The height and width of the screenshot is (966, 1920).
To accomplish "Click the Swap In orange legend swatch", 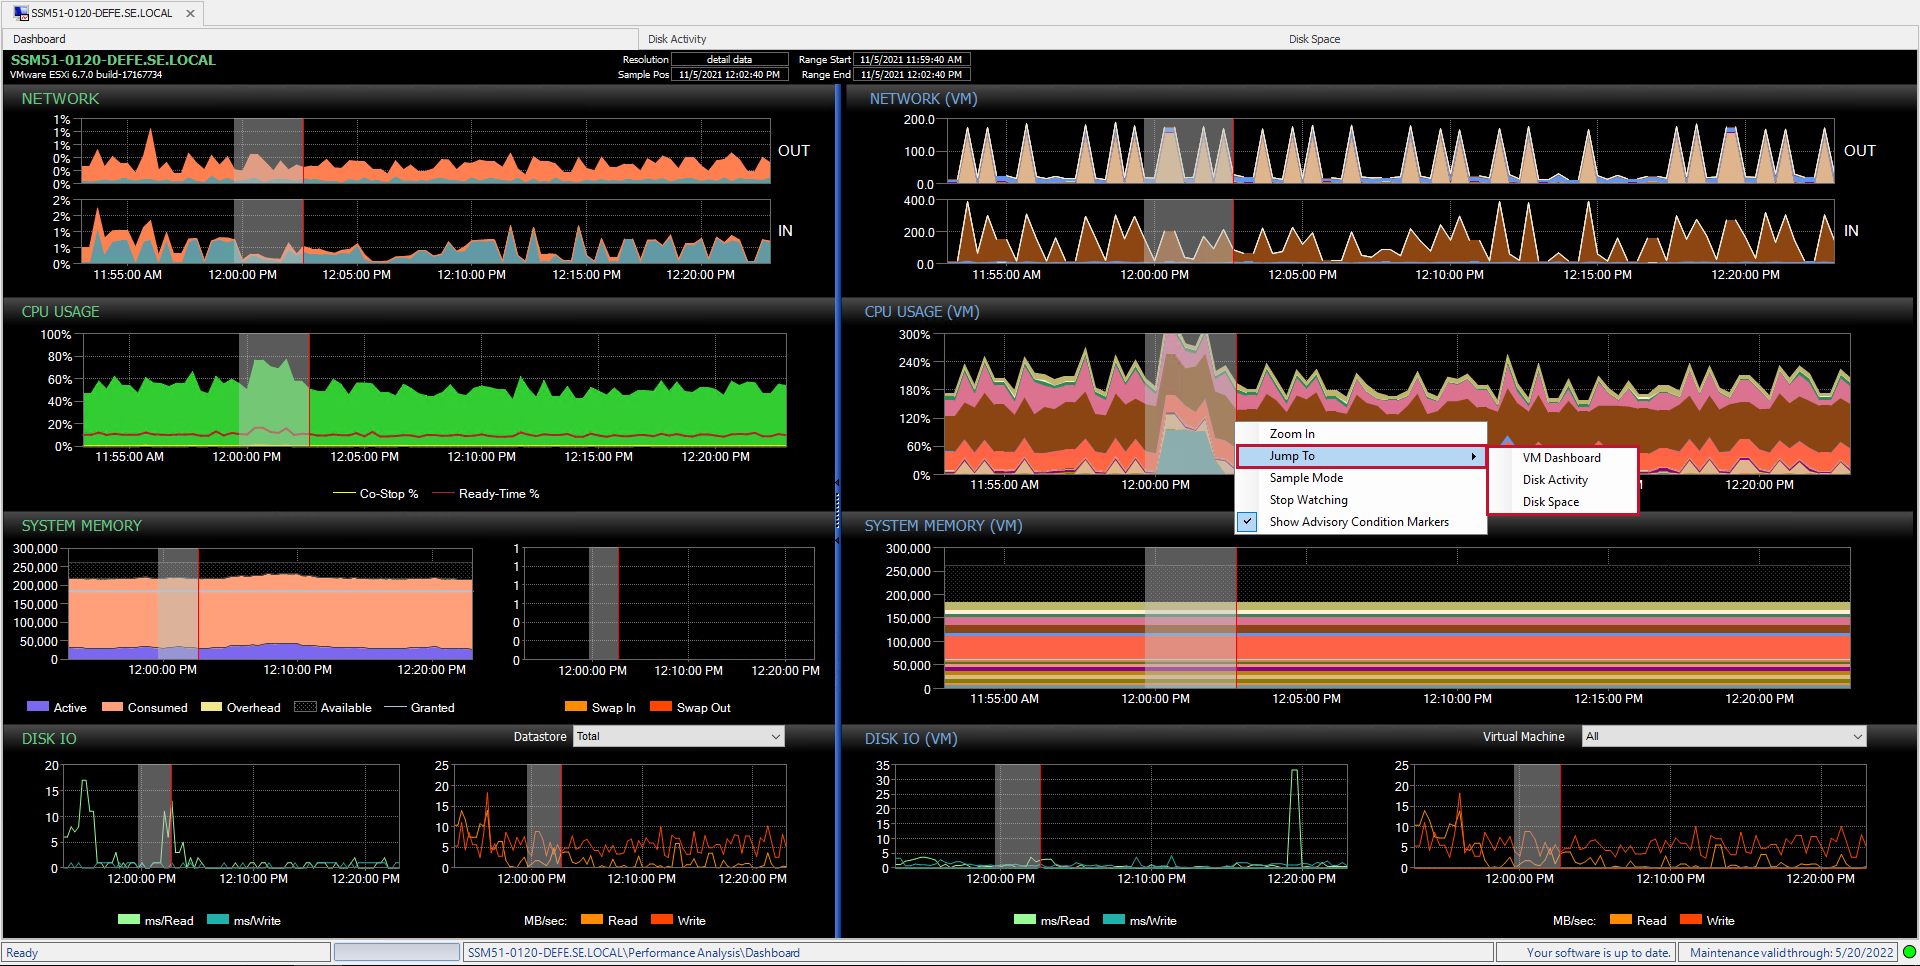I will tap(576, 707).
